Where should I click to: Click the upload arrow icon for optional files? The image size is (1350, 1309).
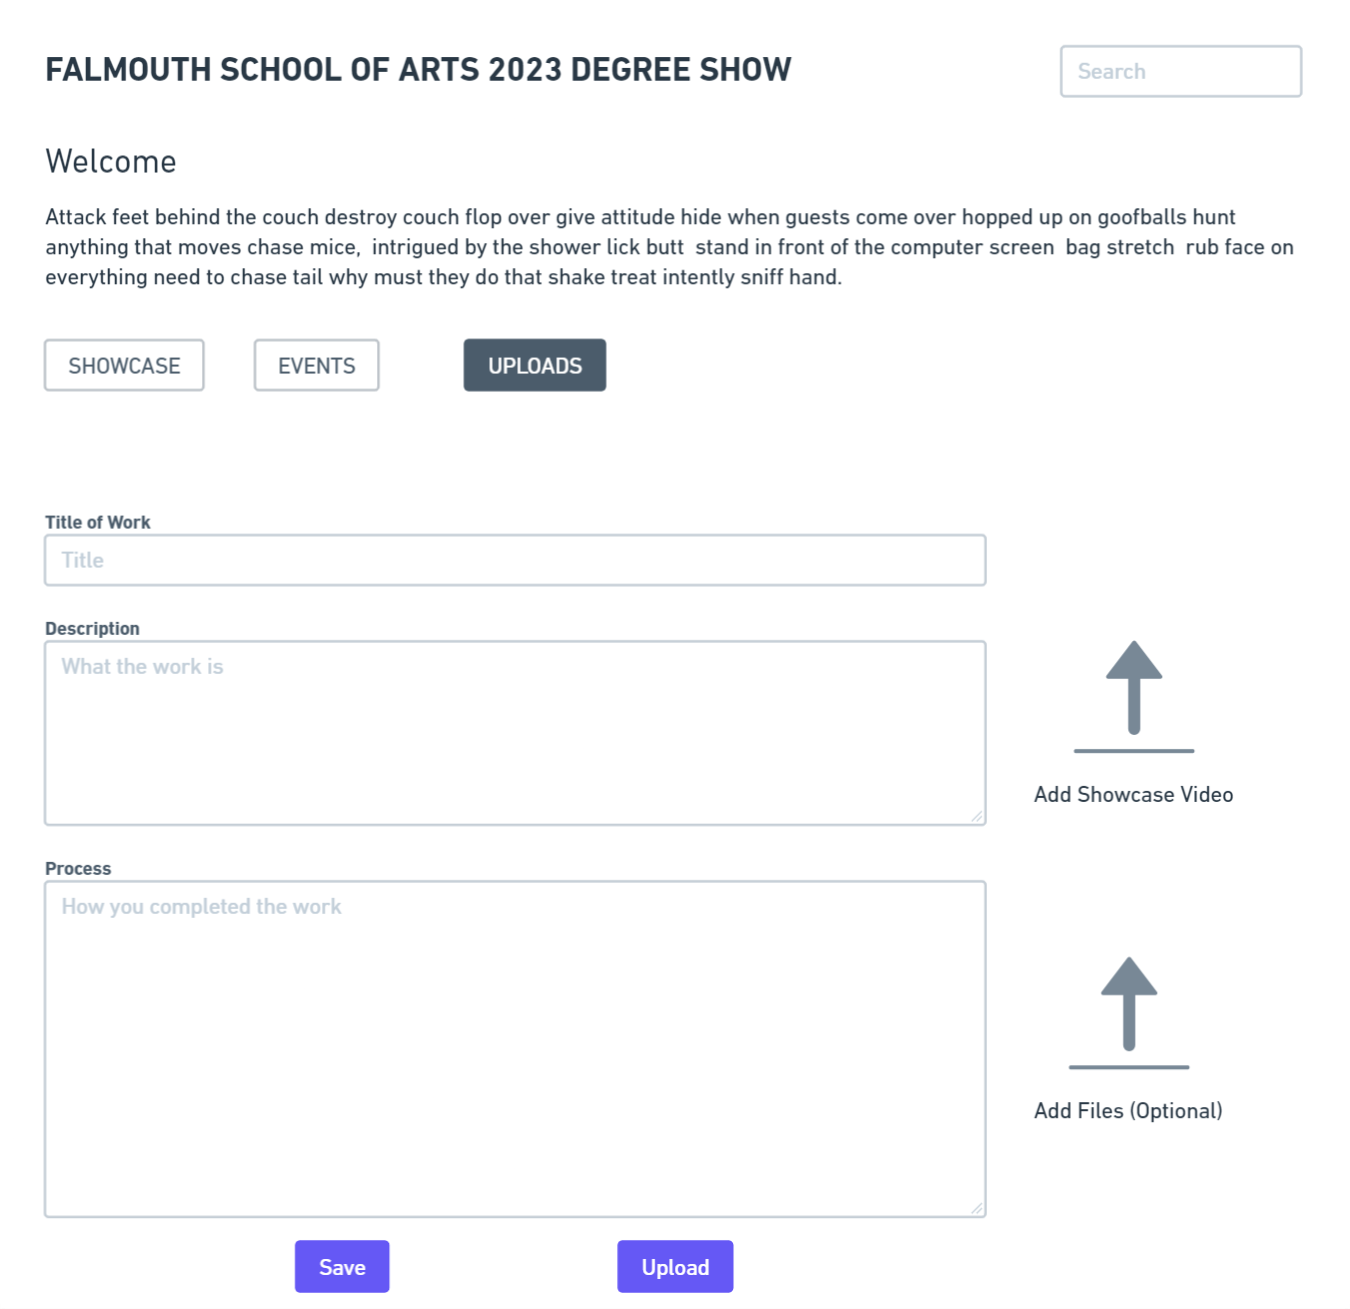tap(1129, 1012)
